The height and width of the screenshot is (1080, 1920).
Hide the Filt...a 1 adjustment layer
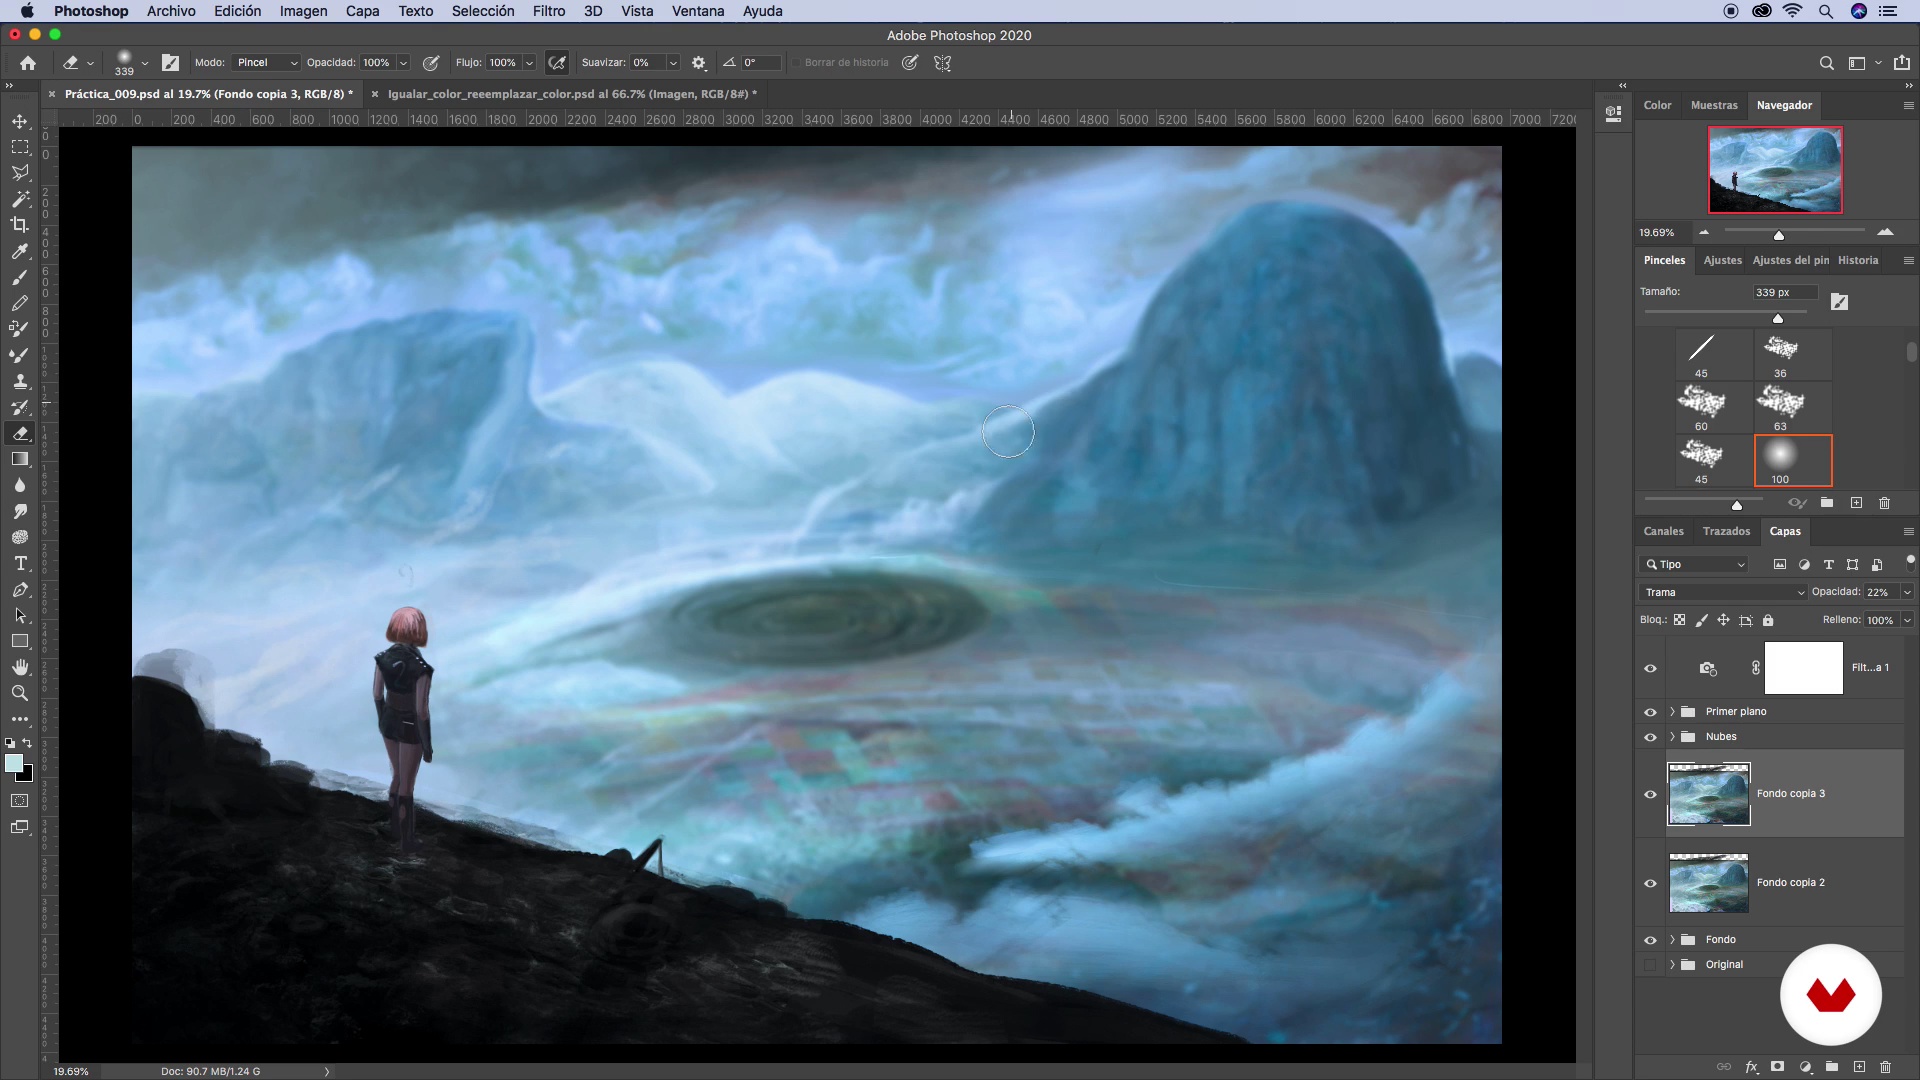coord(1650,669)
